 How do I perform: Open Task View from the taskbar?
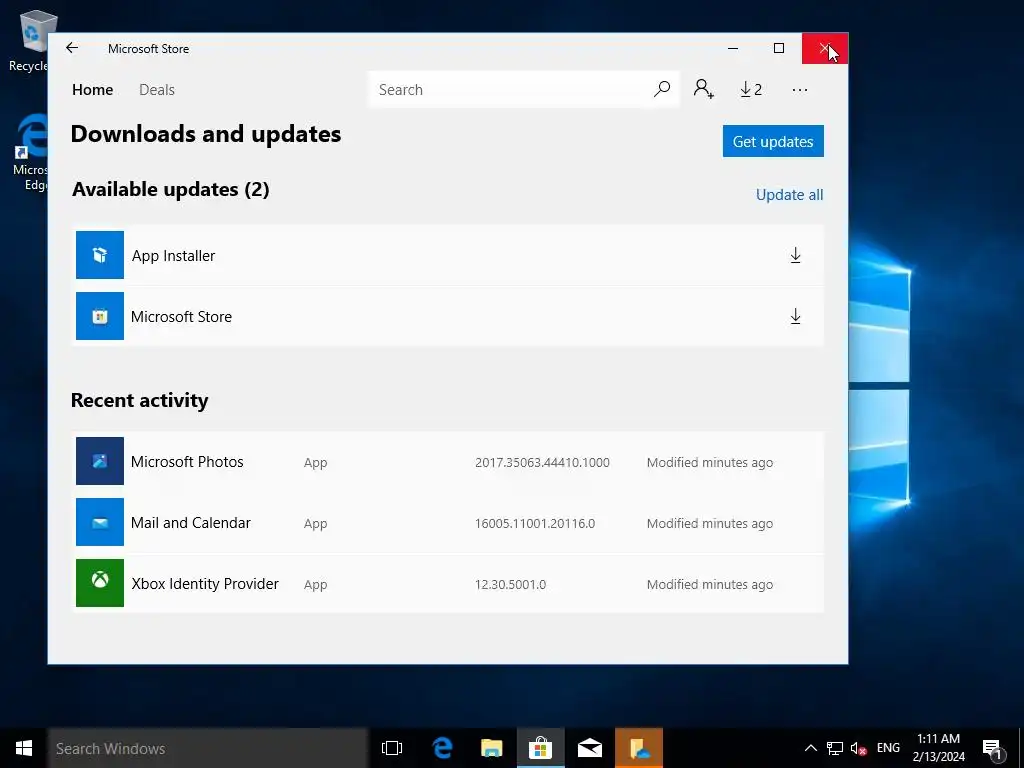pos(392,748)
